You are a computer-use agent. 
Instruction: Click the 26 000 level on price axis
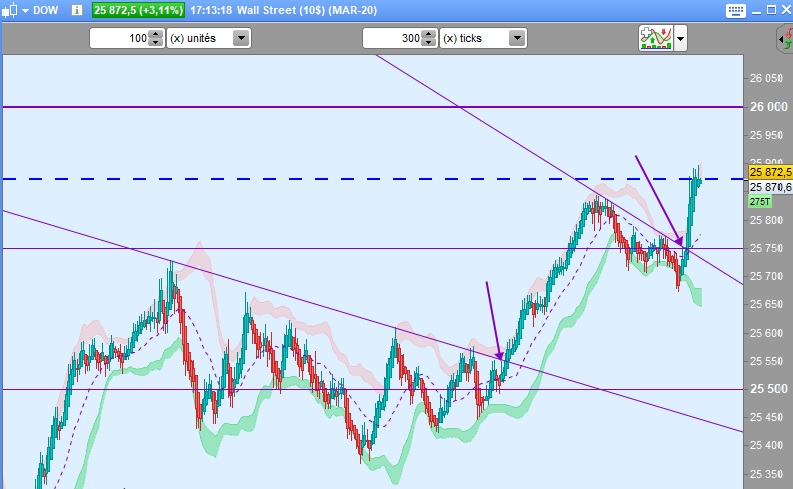pos(768,107)
